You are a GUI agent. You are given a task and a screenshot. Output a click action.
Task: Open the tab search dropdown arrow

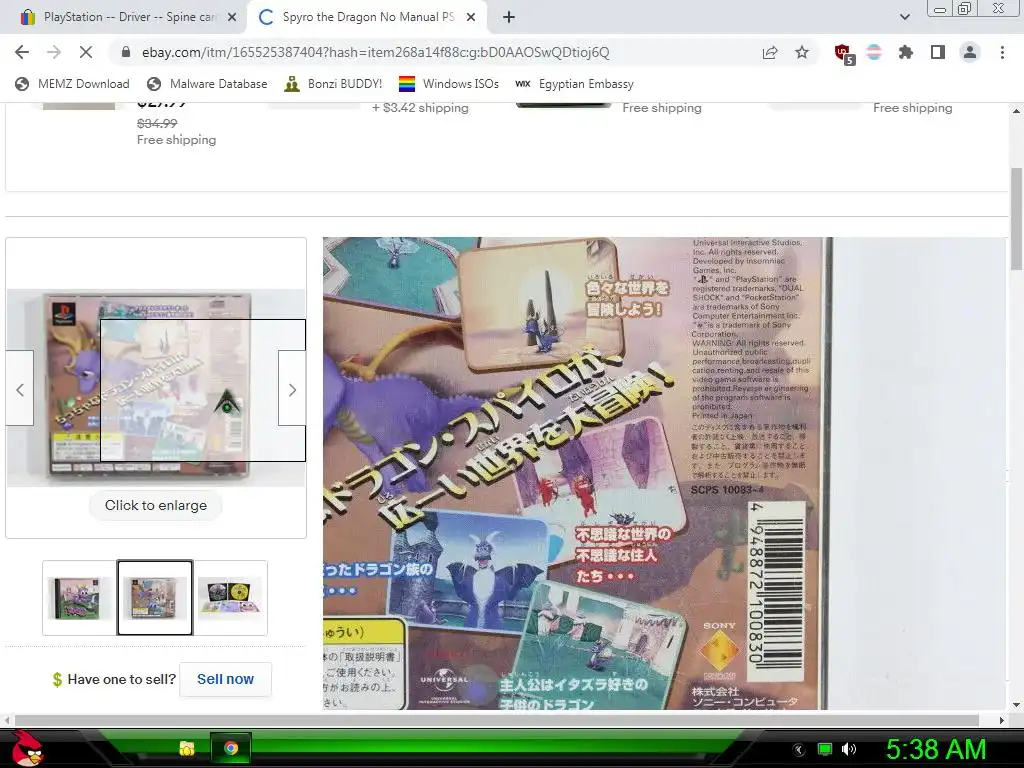tap(904, 17)
